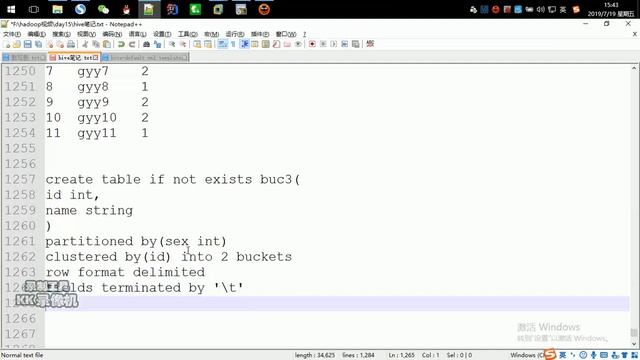Save the current file using toolbar
Image resolution: width=640 pixels, height=360 pixels.
click(x=27, y=44)
